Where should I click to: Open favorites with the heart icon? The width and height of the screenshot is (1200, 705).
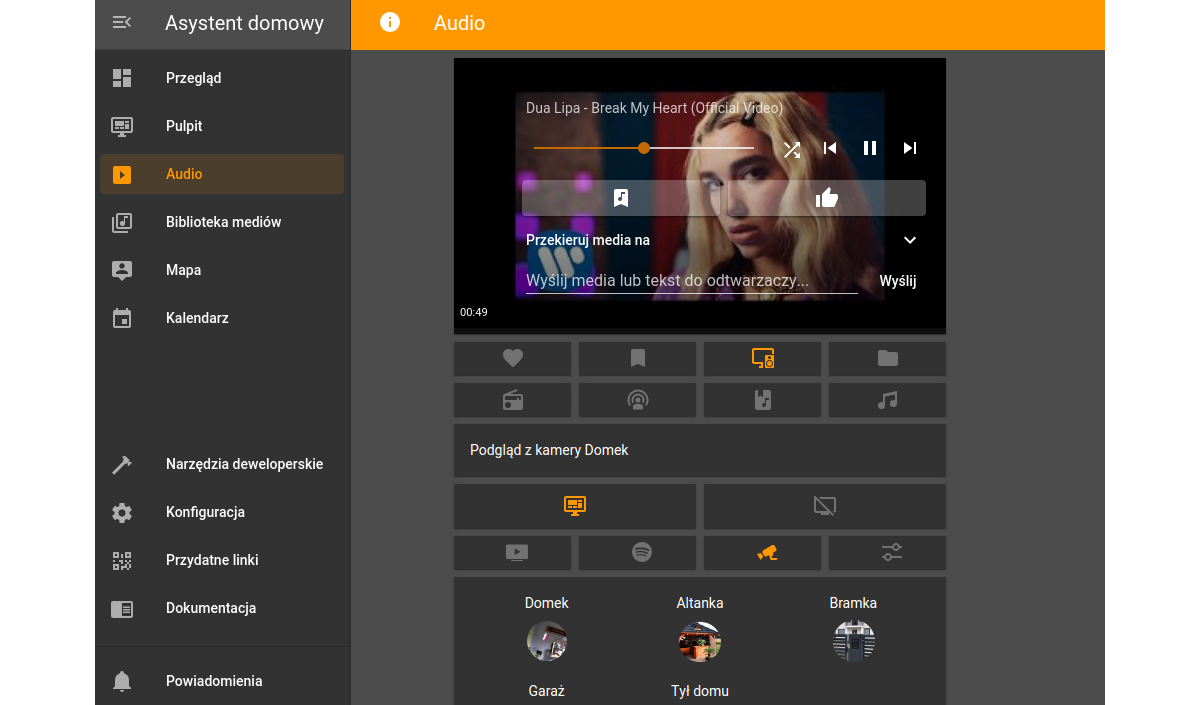(x=513, y=358)
